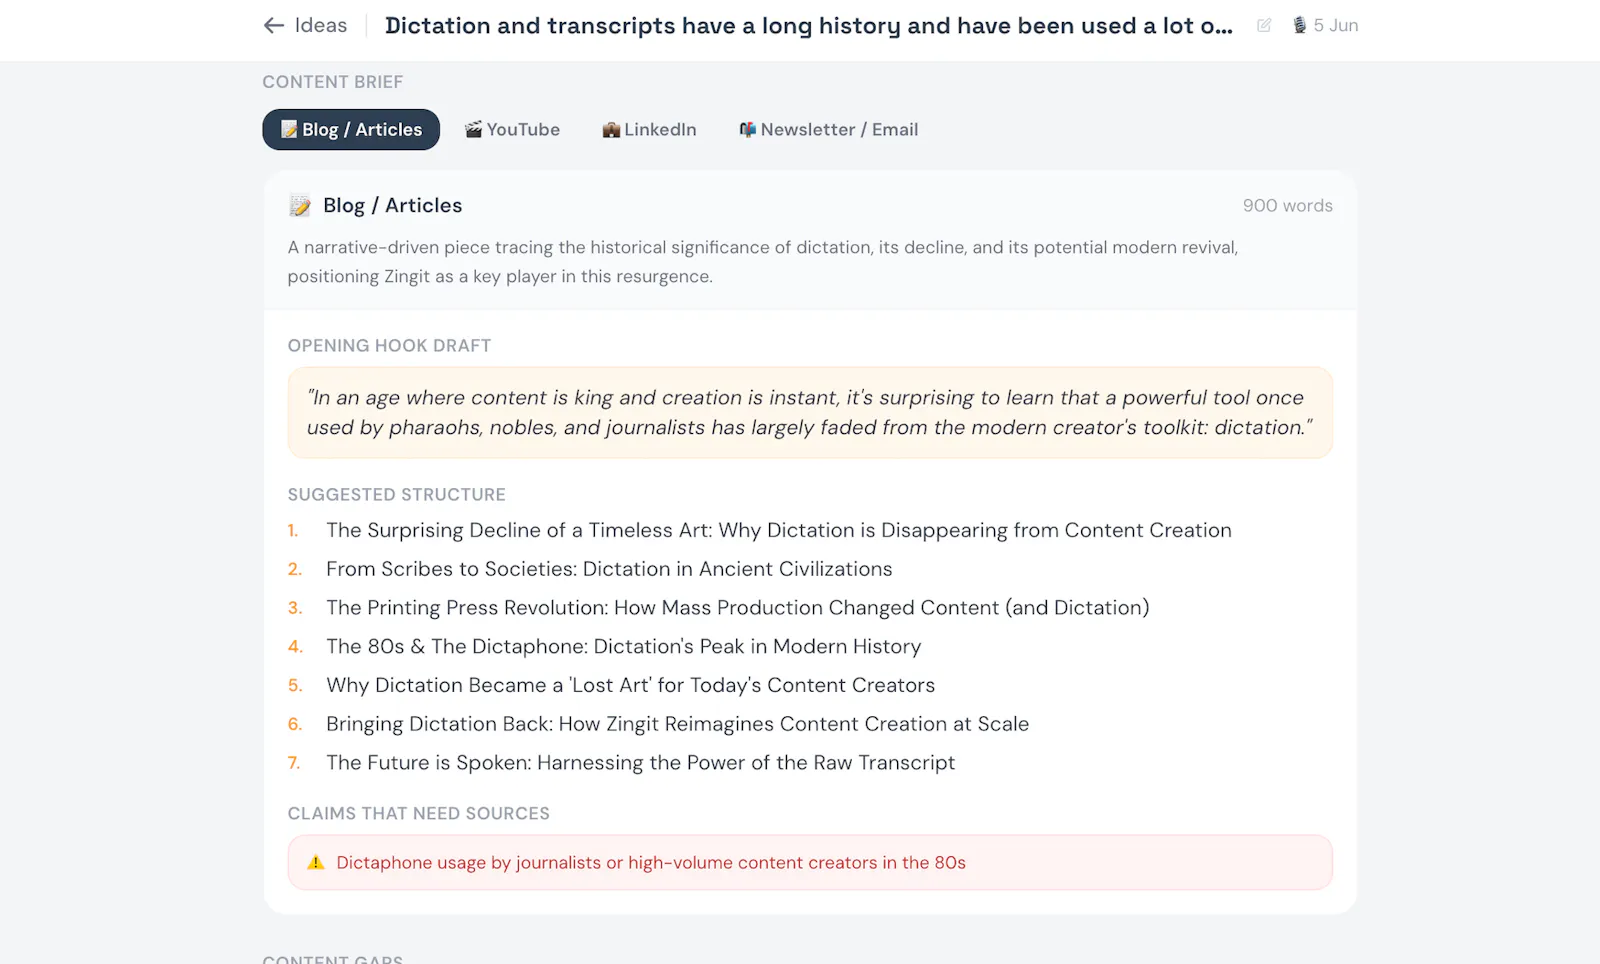Select 'The Future is Spoken' structure item

pos(641,763)
